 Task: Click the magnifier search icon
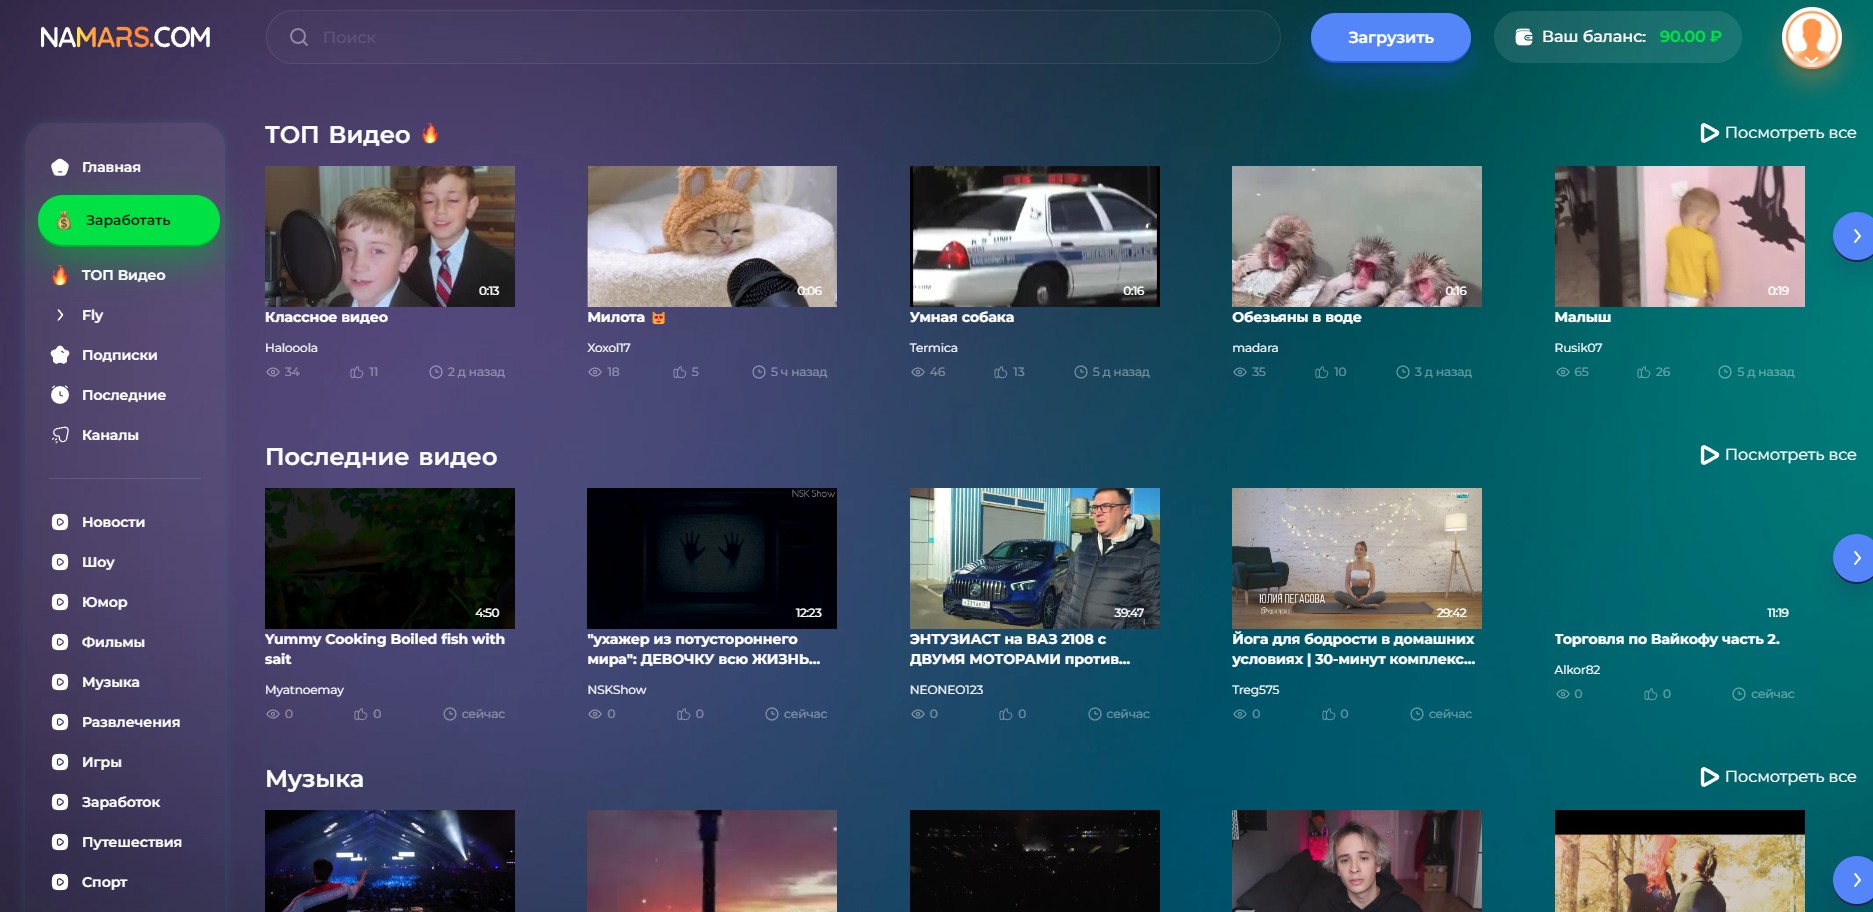[x=298, y=37]
